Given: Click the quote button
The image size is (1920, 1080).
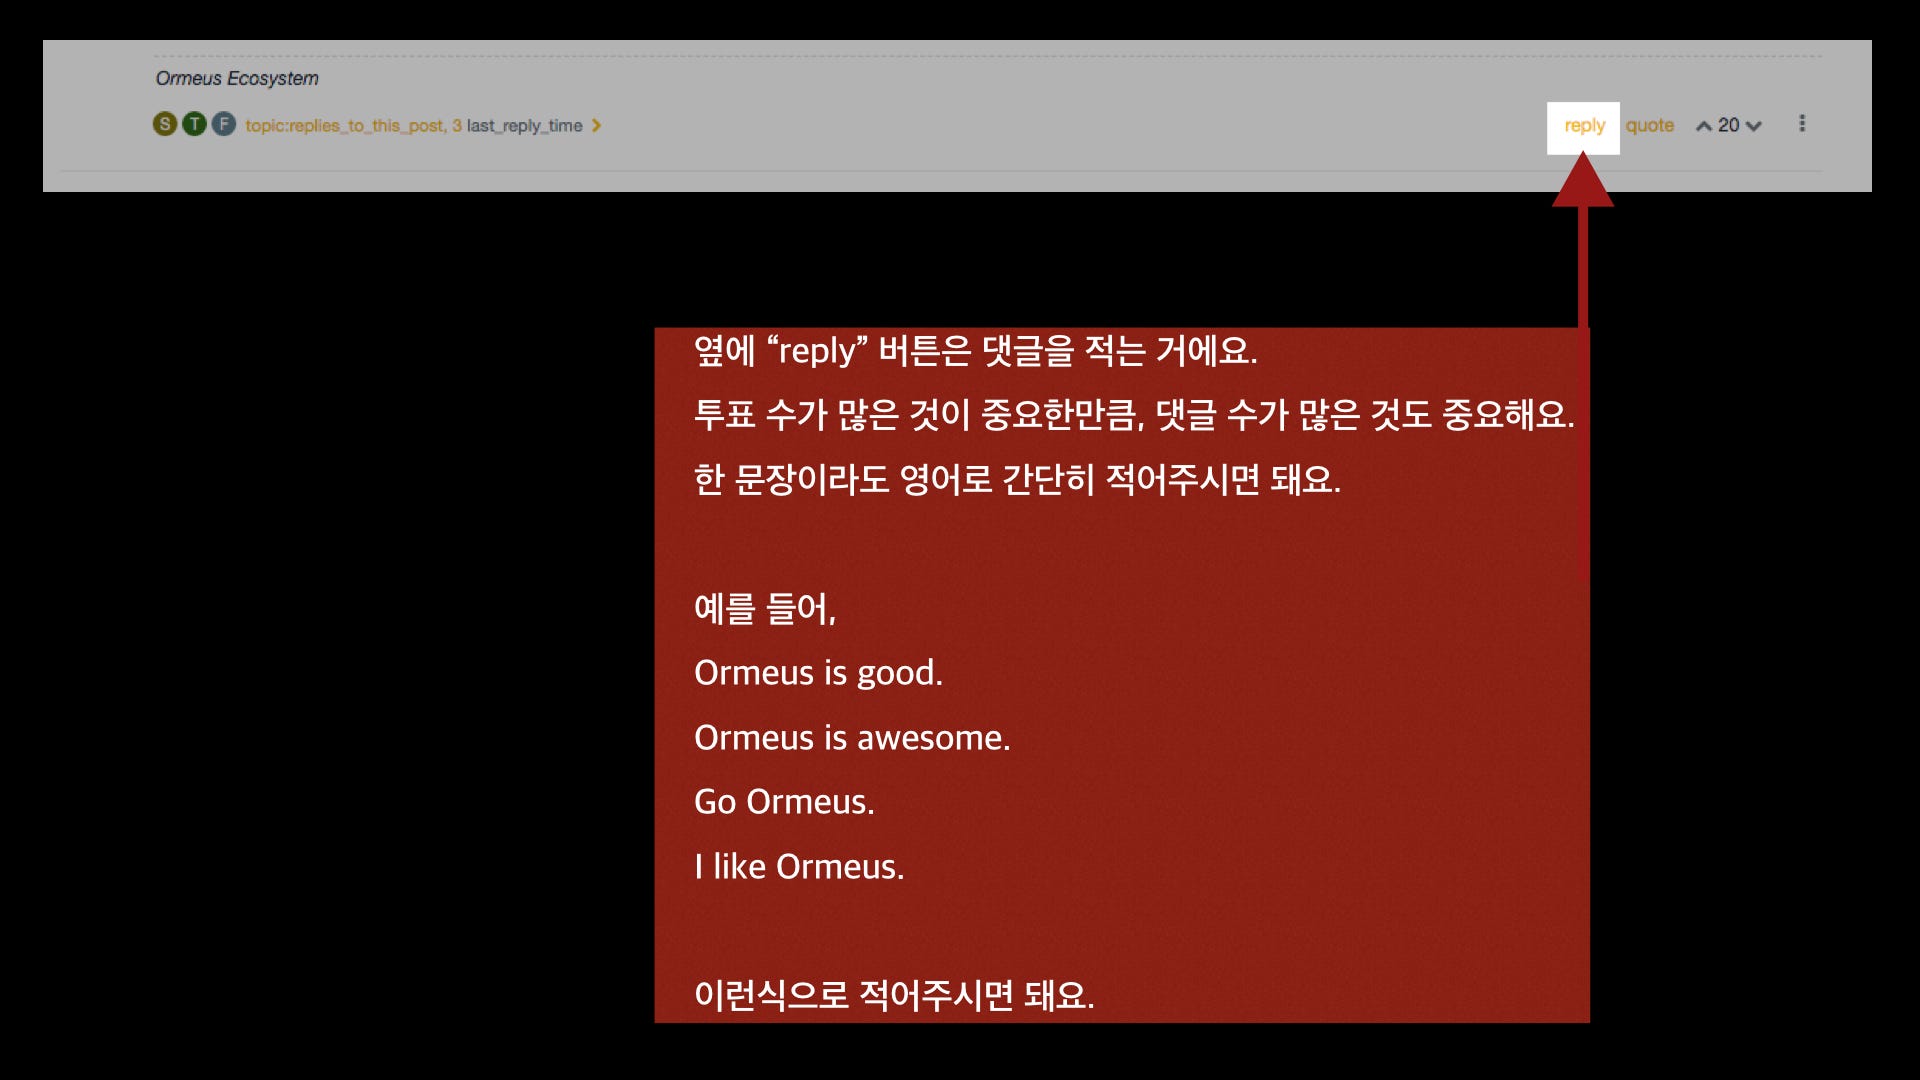Looking at the screenshot, I should pos(1649,126).
